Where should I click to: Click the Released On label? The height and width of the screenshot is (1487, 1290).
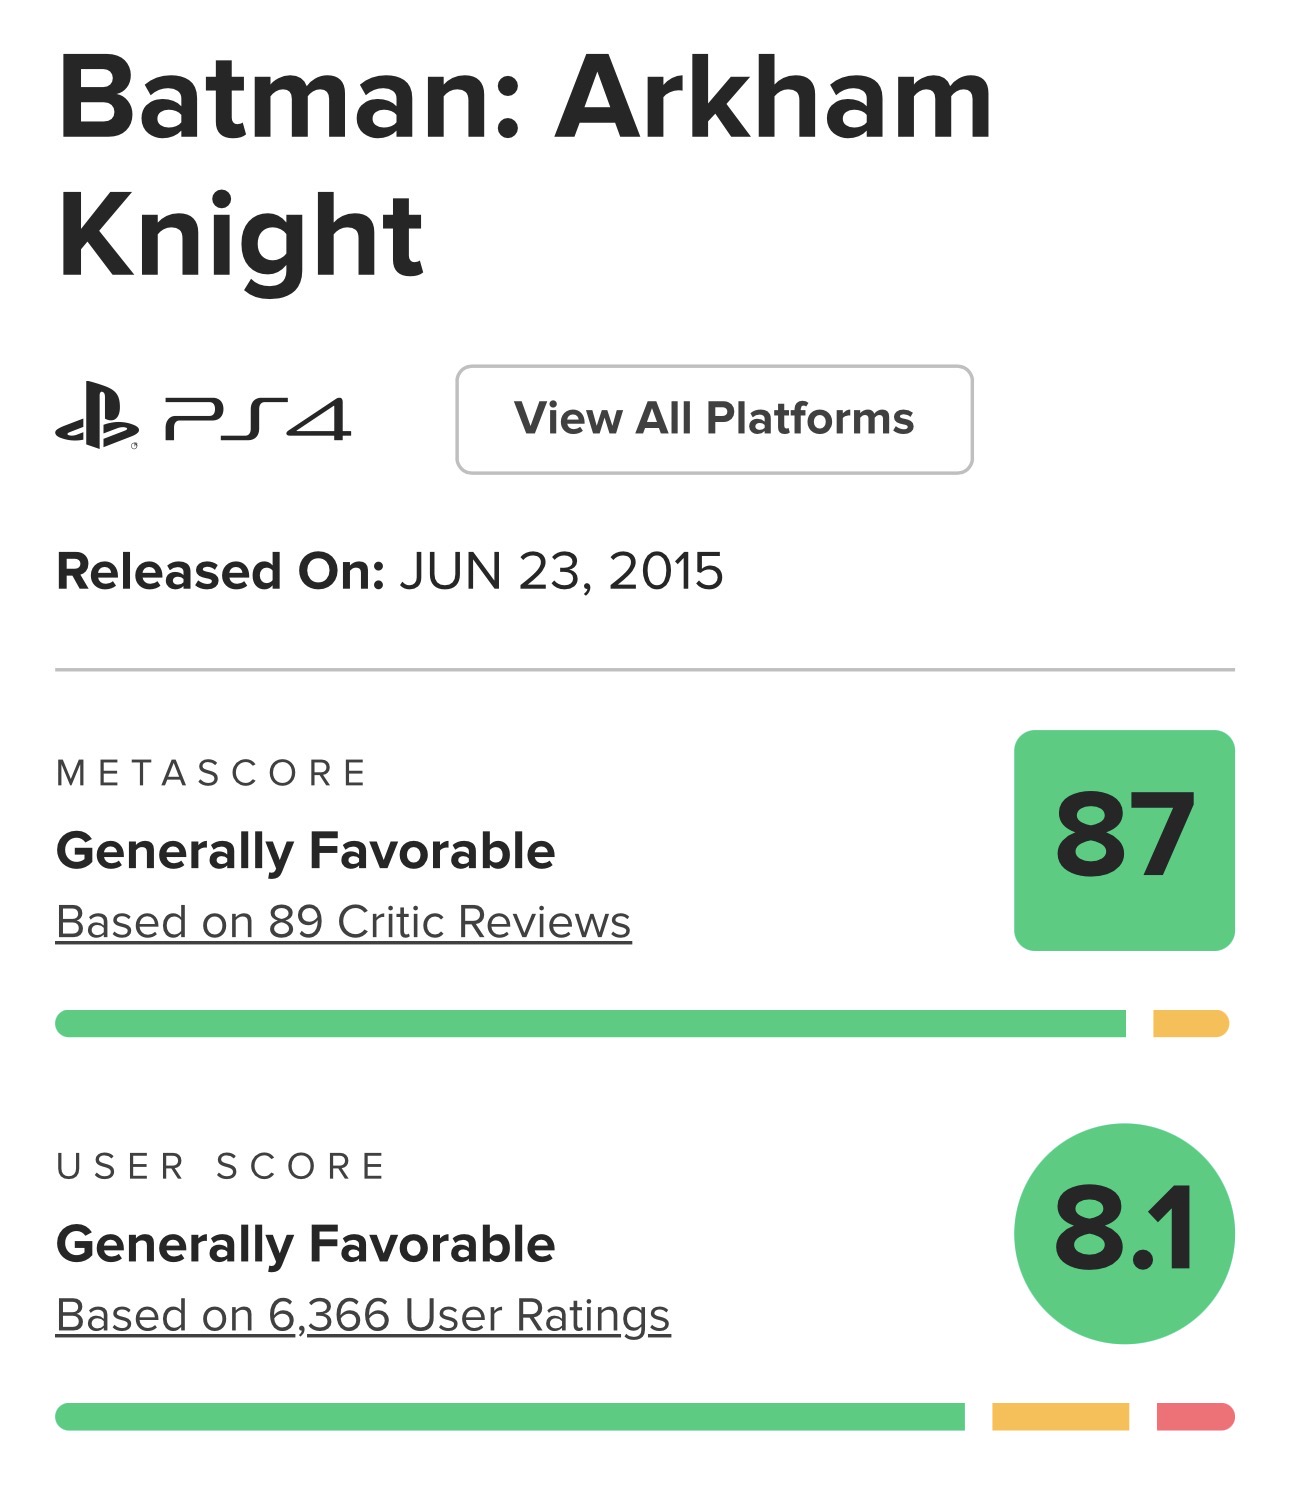(220, 572)
